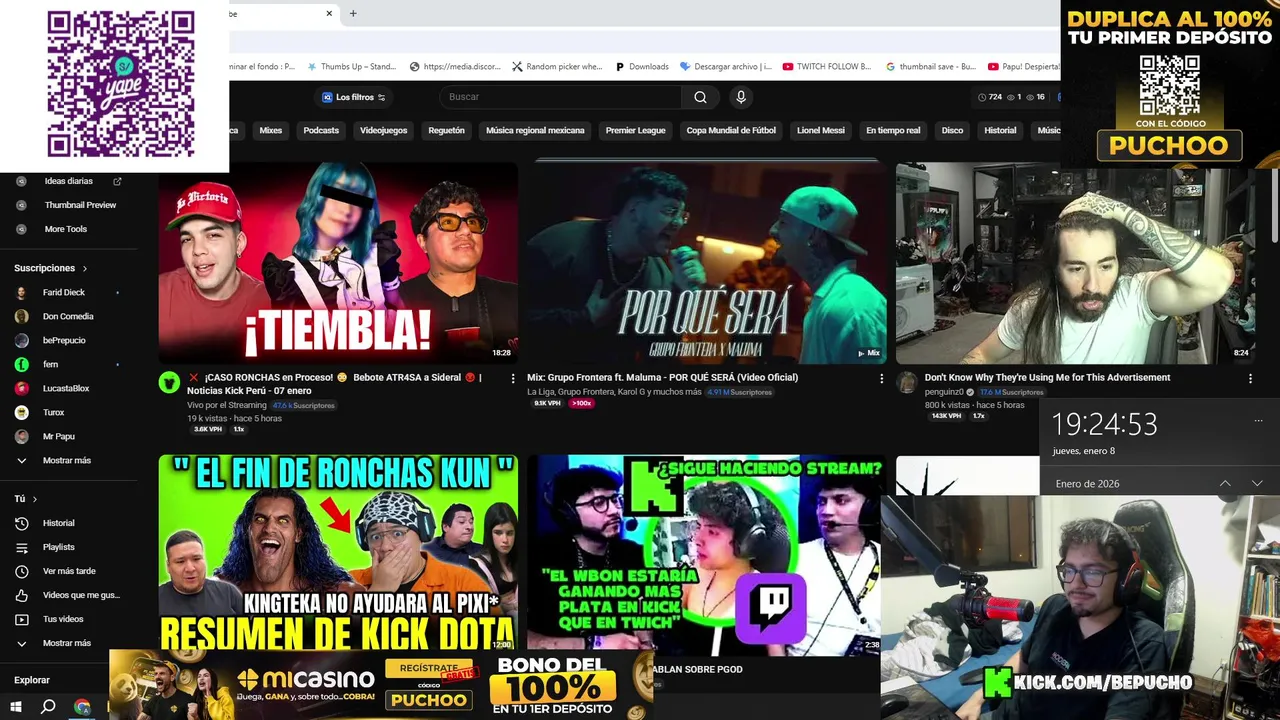Click the Windows Start button
1280x720 pixels.
[x=15, y=707]
